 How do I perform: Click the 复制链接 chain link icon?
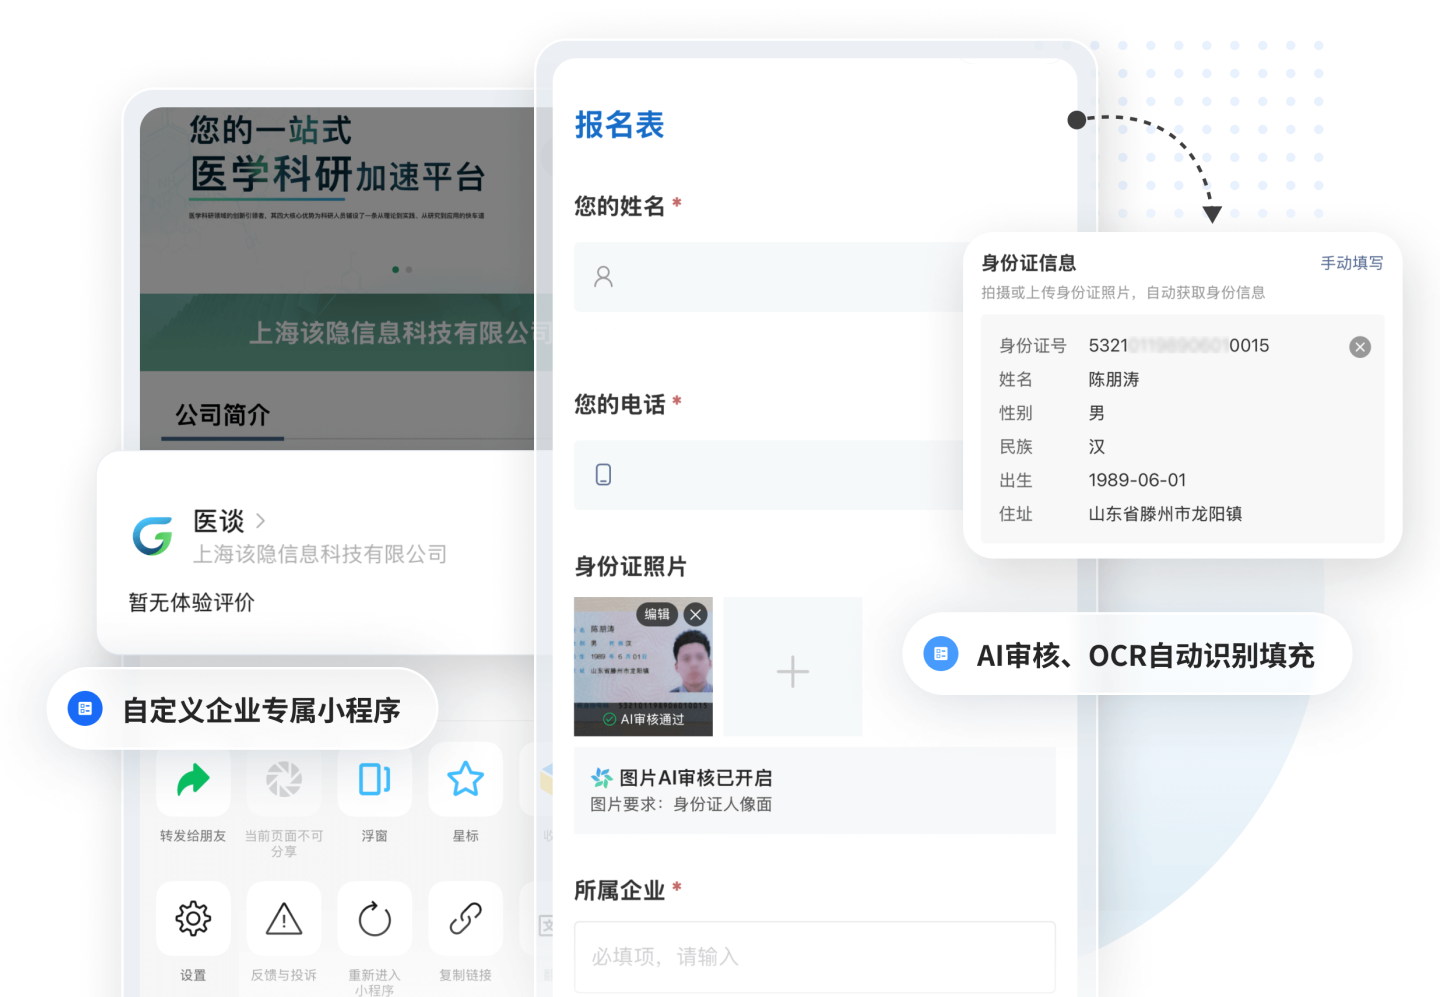click(x=465, y=918)
